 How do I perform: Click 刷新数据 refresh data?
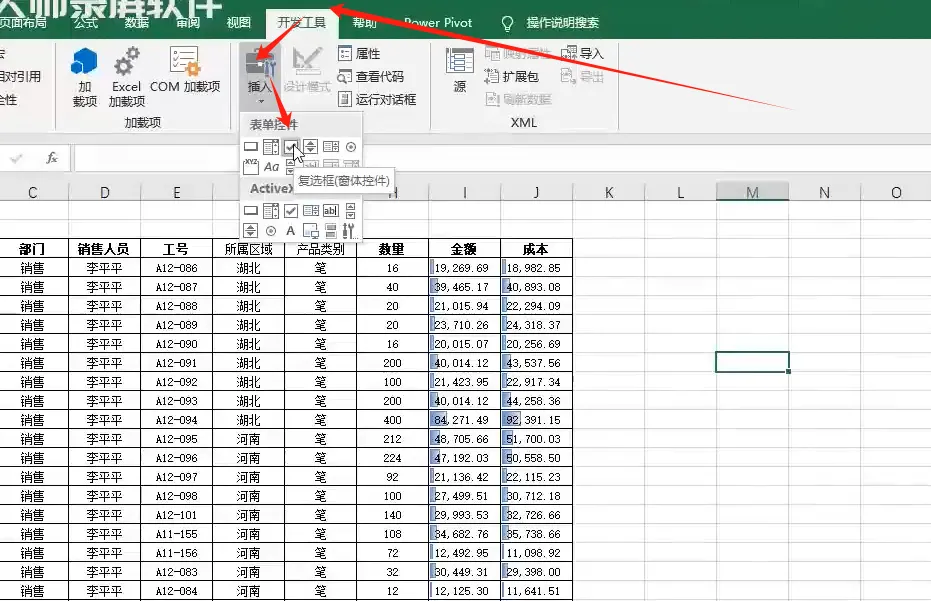coord(518,99)
